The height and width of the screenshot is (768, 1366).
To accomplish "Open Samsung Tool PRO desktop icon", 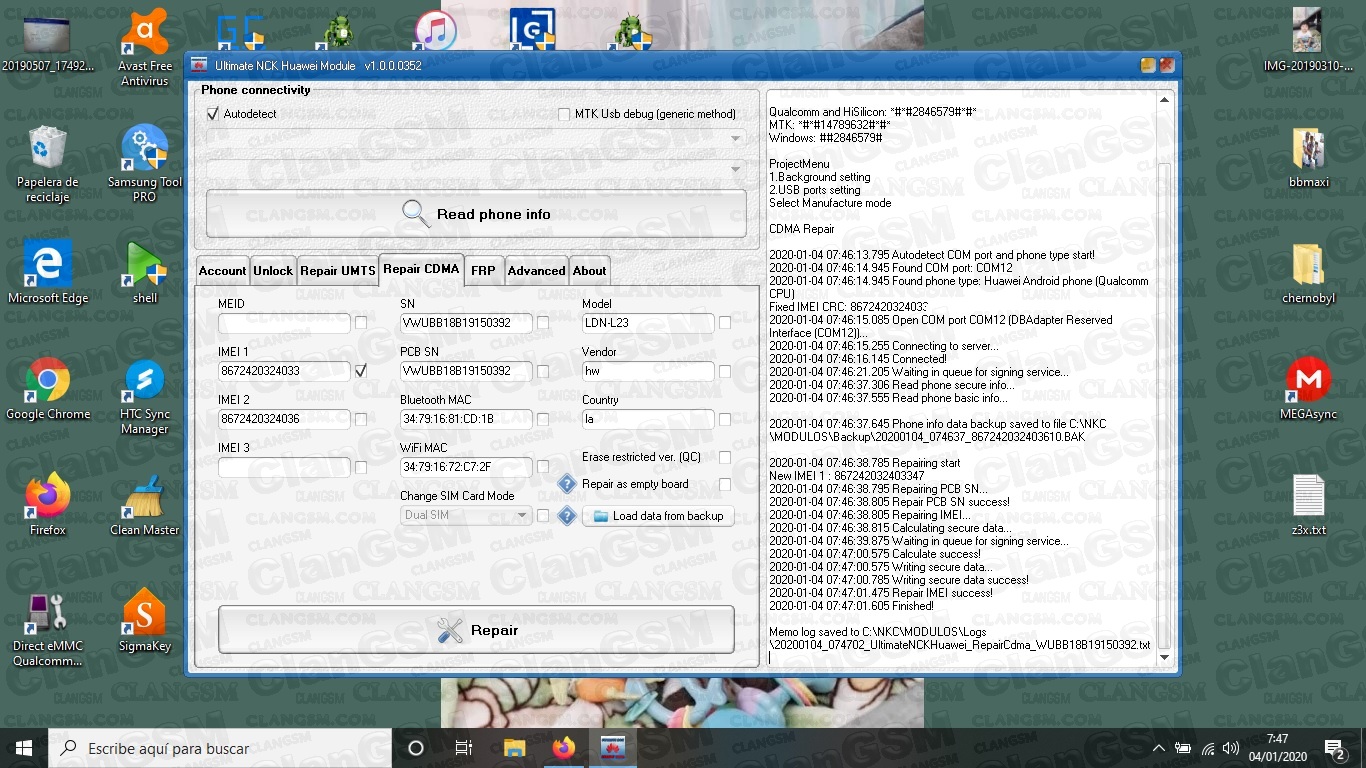I will [x=145, y=164].
